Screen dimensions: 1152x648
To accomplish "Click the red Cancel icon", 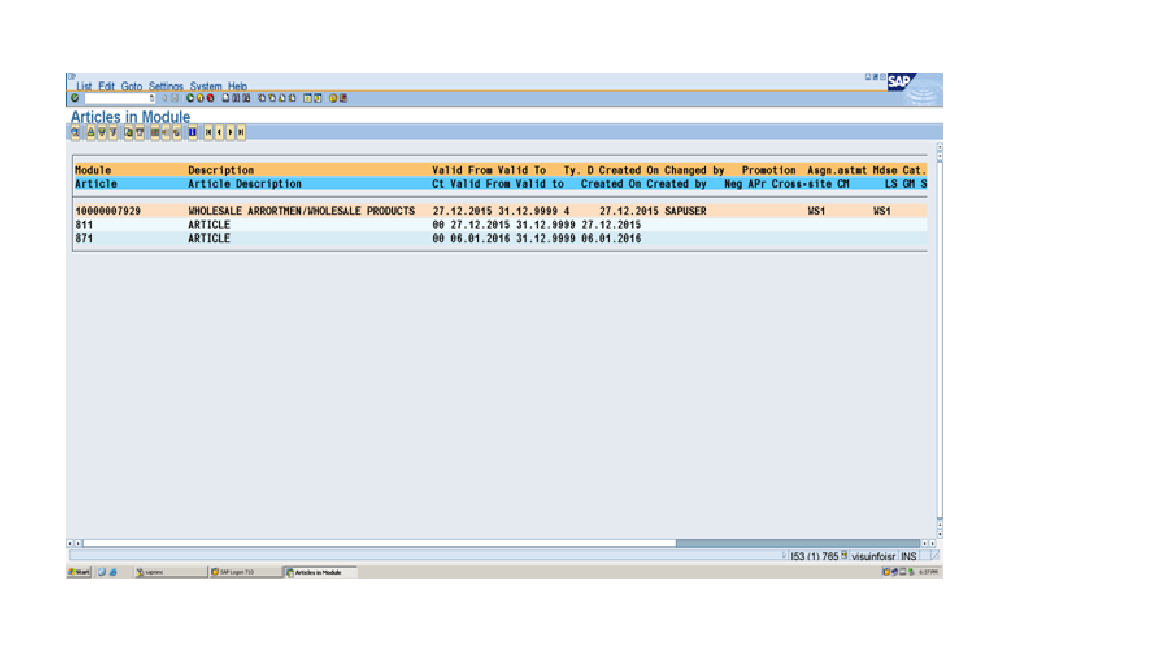I will pyautogui.click(x=209, y=98).
